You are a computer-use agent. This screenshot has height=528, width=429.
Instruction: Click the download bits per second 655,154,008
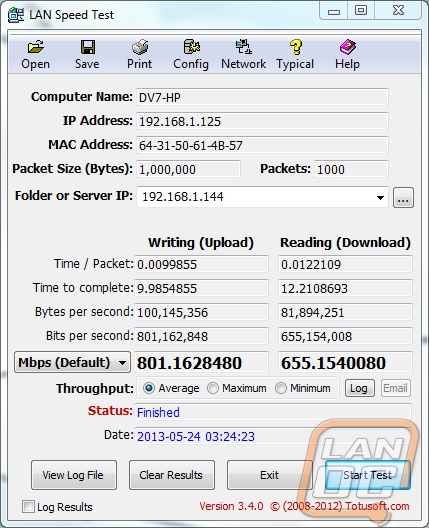pyautogui.click(x=345, y=336)
